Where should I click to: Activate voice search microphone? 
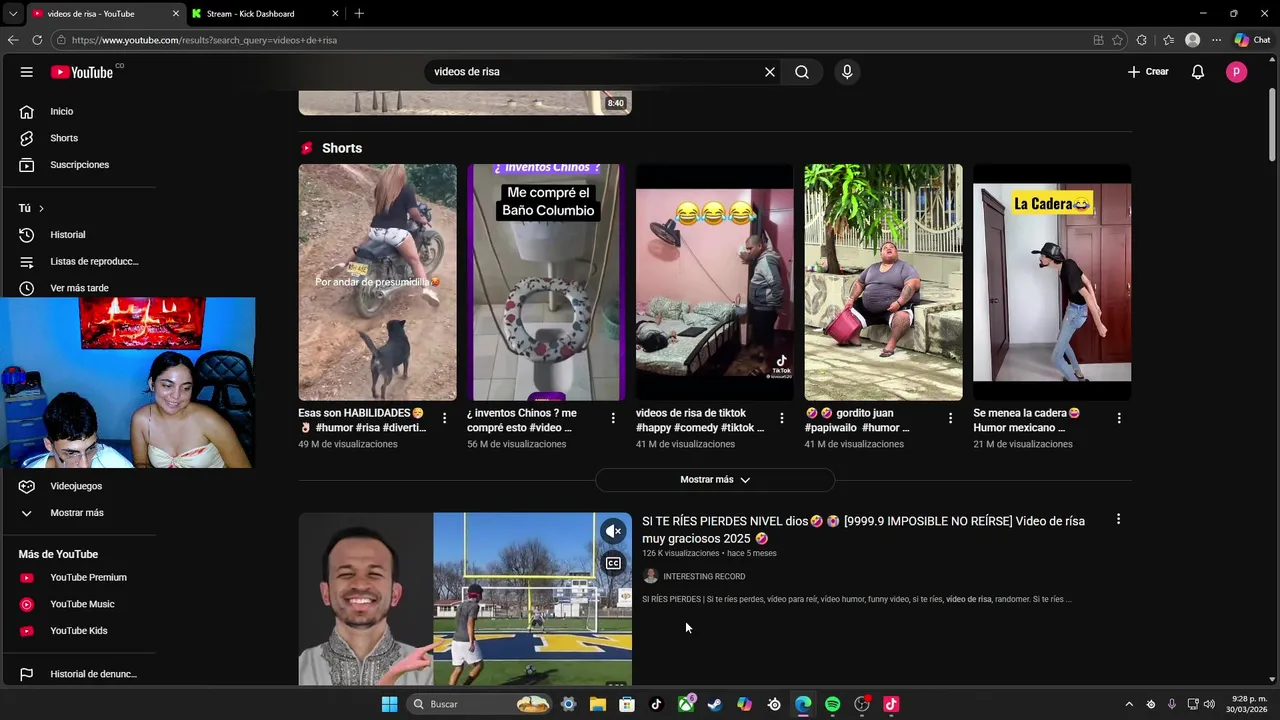847,72
